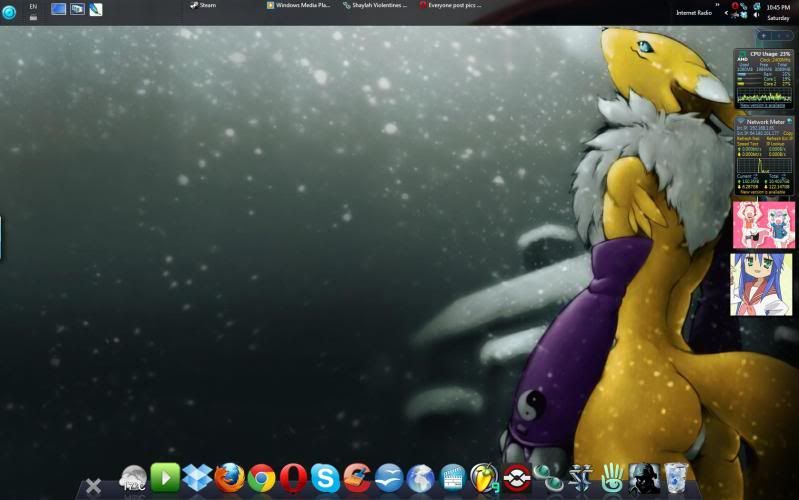Open the OpenOffice seagull icon in dock
799x500 pixels.
click(389, 478)
